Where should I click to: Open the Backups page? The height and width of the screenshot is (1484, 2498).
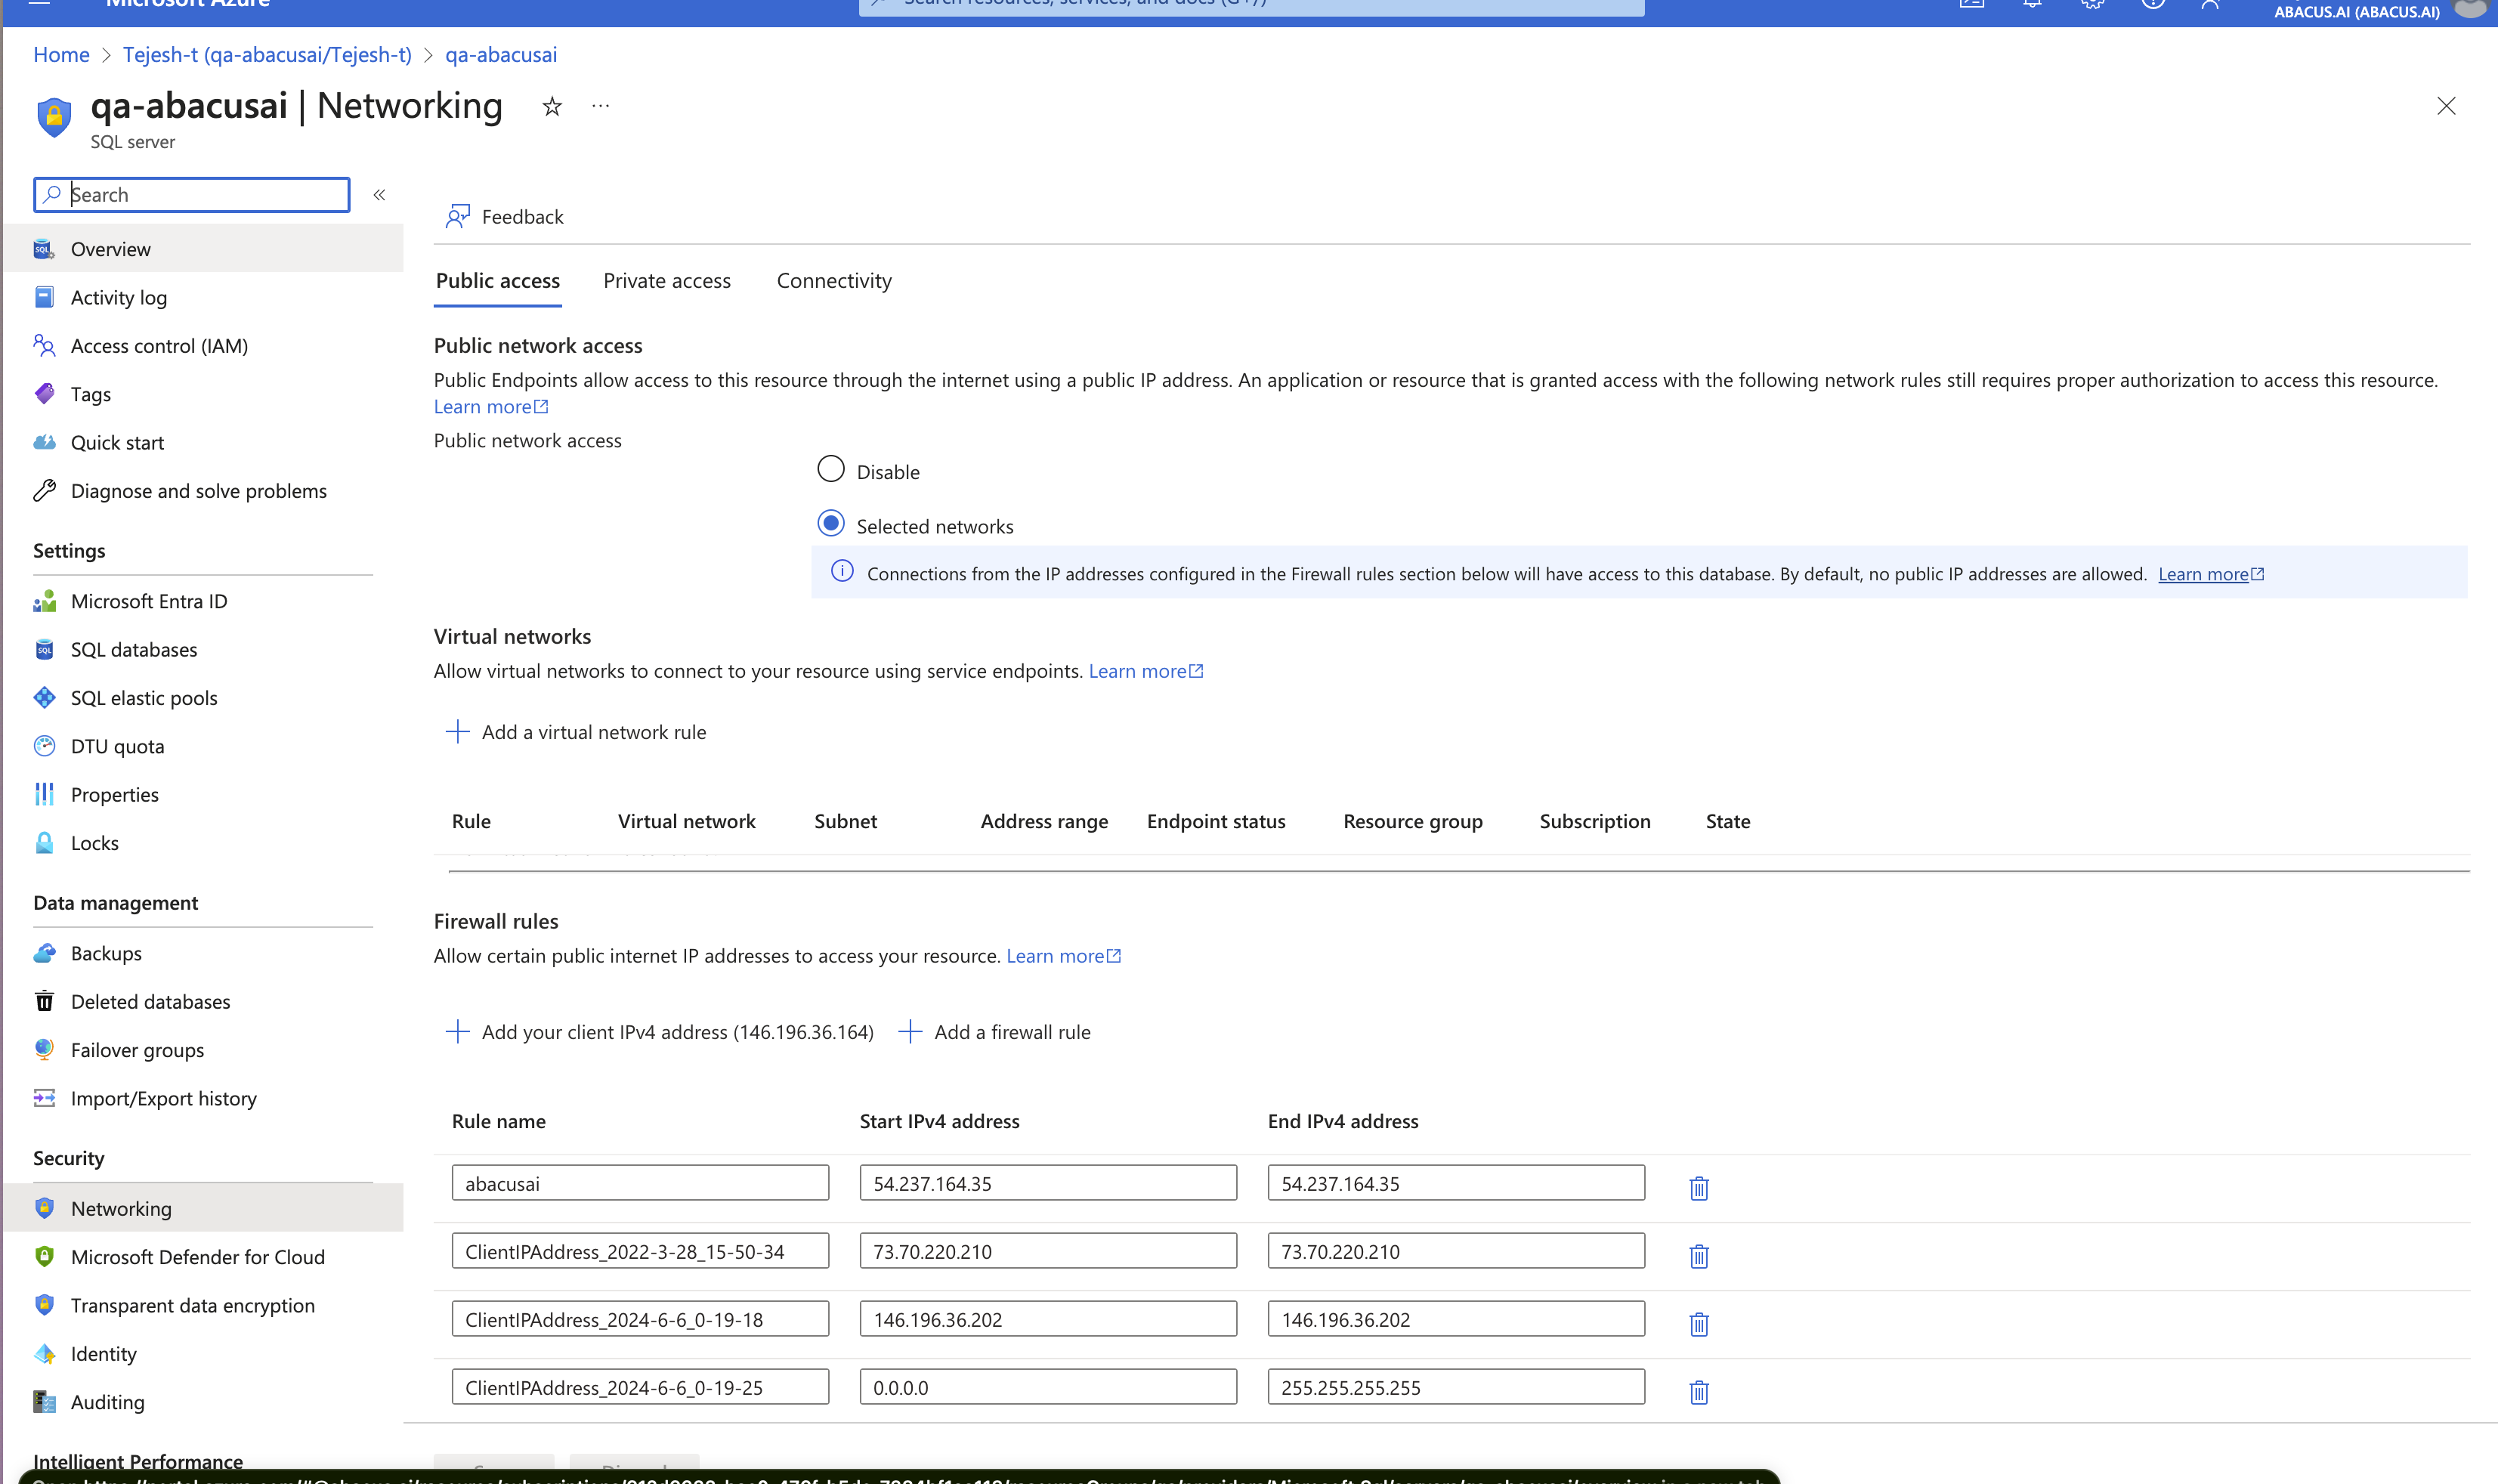point(106,952)
